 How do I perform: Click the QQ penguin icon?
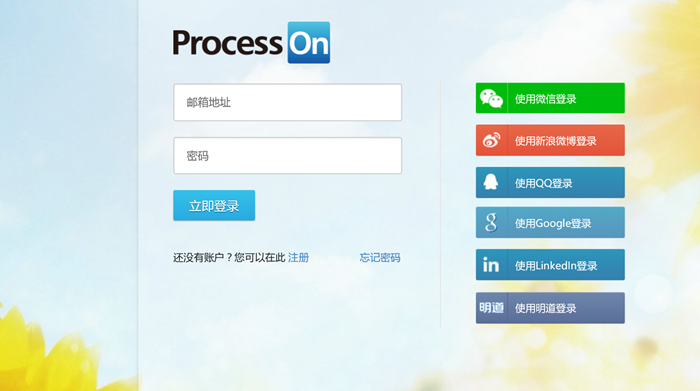pos(491,182)
